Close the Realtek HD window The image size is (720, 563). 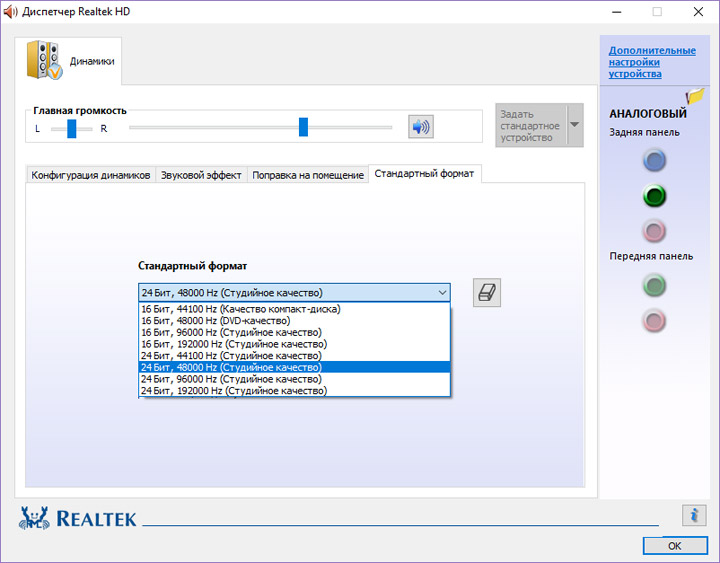[x=698, y=11]
